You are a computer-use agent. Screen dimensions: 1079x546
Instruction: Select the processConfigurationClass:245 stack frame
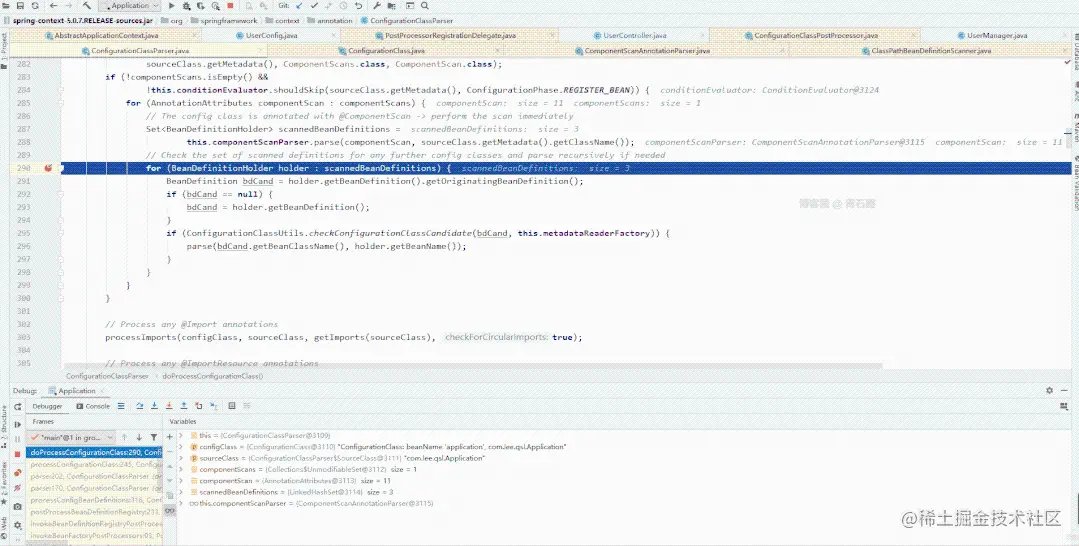[x=95, y=465]
